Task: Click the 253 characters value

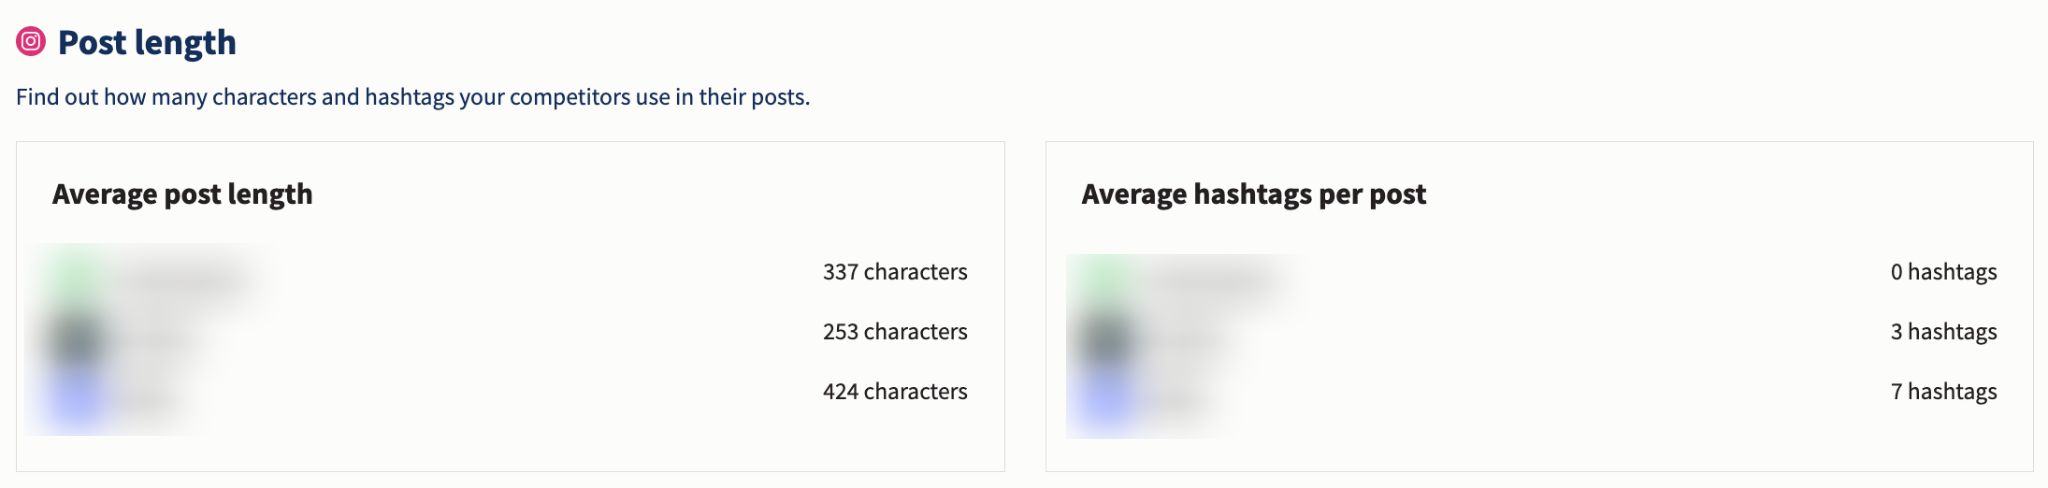Action: [895, 332]
